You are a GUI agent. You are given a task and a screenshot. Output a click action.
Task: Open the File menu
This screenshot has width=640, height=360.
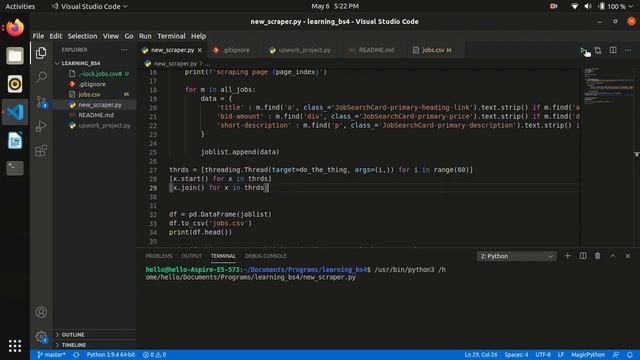point(38,36)
